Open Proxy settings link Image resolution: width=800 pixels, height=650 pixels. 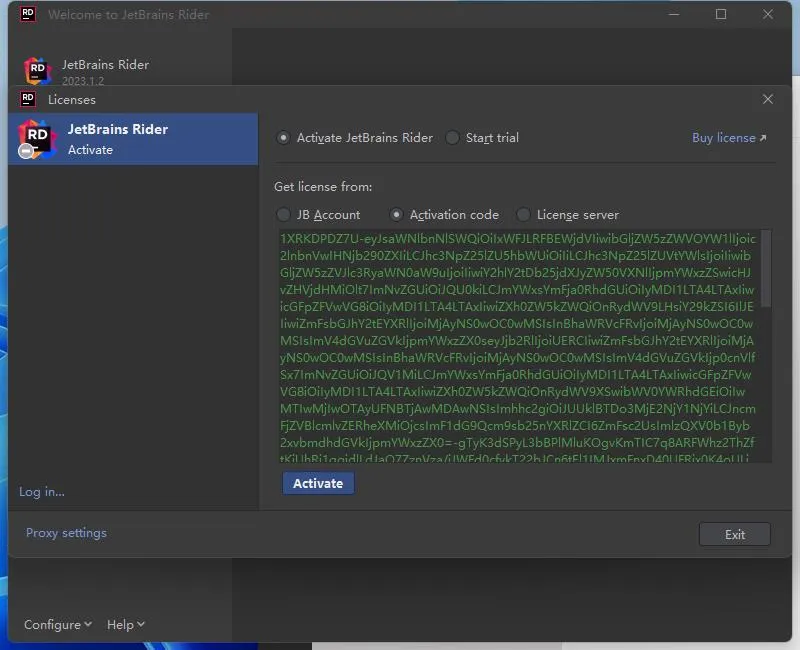point(66,533)
